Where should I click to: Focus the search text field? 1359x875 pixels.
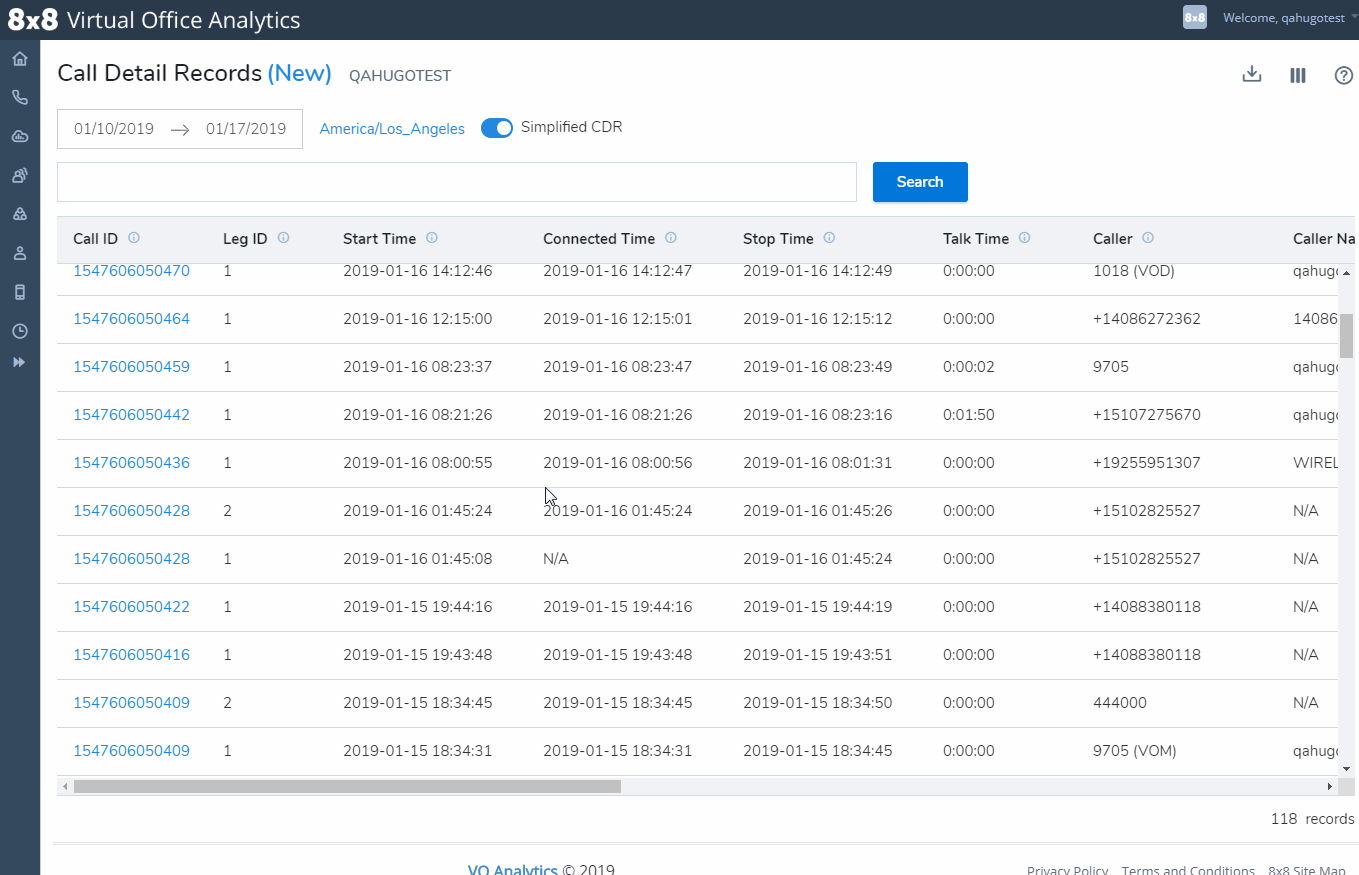[x=457, y=182]
